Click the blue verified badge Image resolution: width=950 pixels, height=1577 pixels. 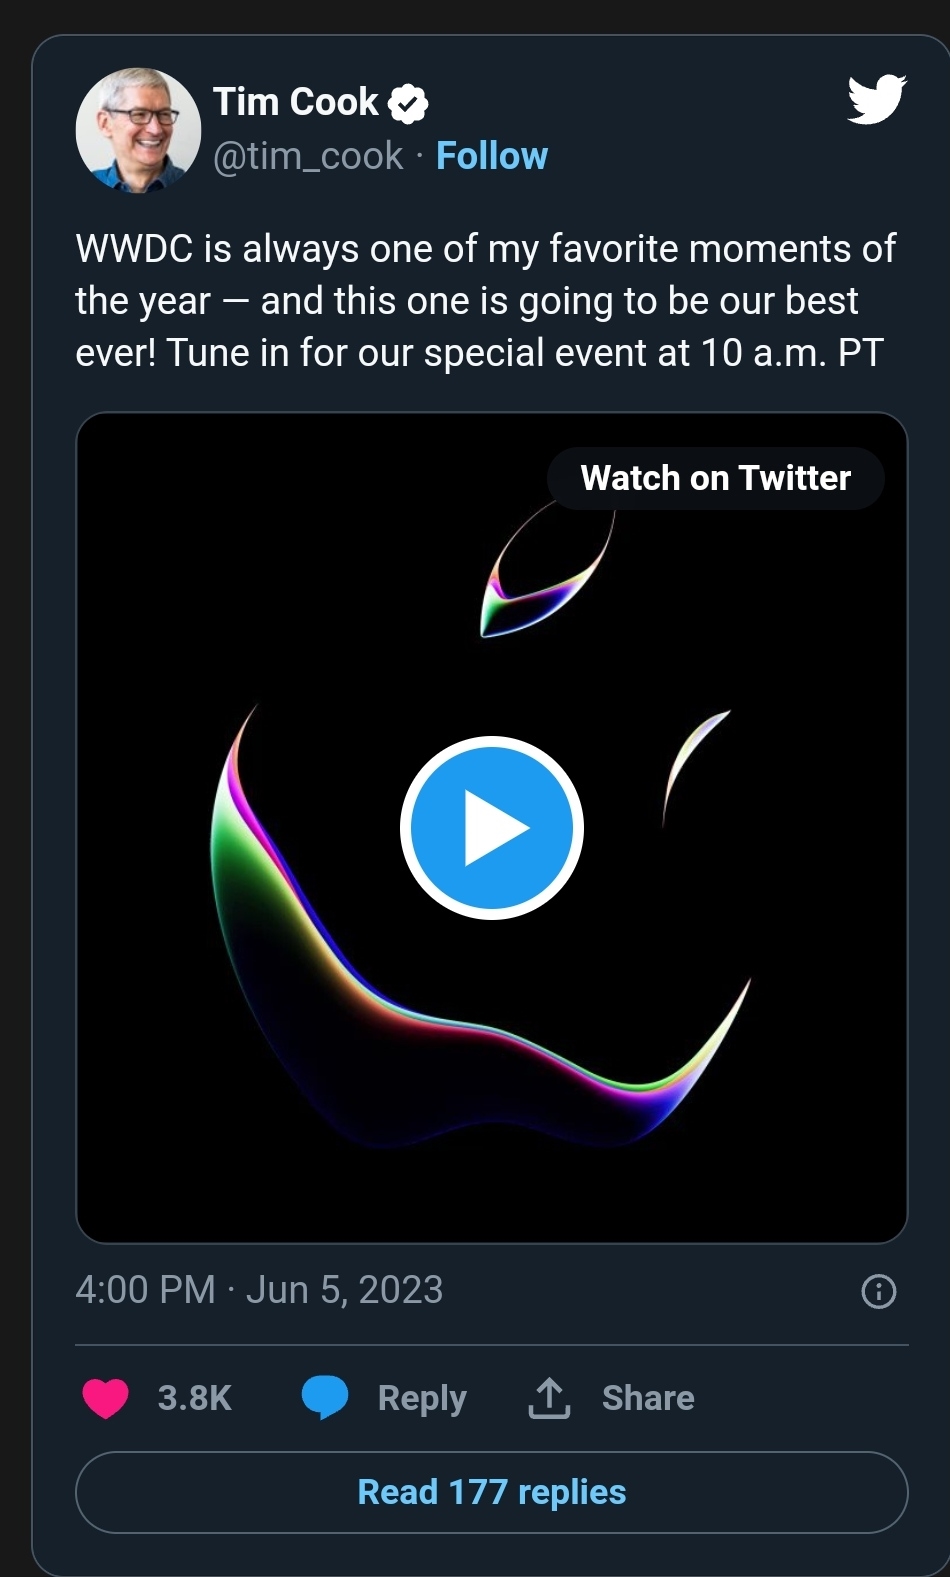coord(408,103)
